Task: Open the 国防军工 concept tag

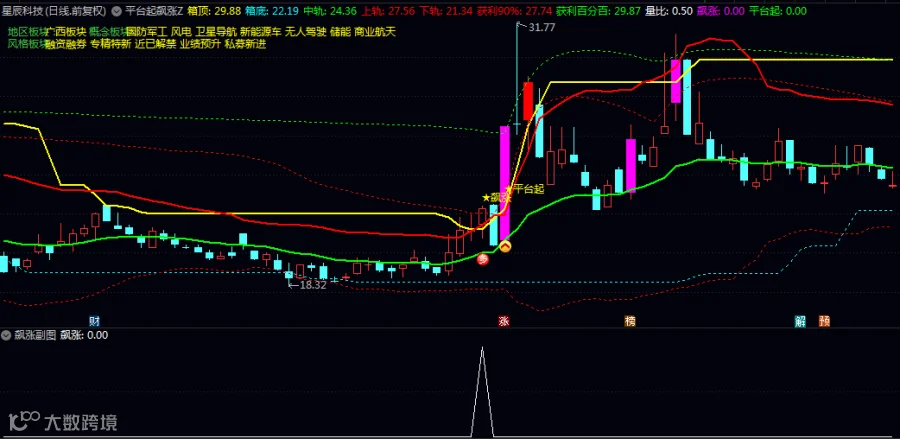Action: (x=145, y=32)
